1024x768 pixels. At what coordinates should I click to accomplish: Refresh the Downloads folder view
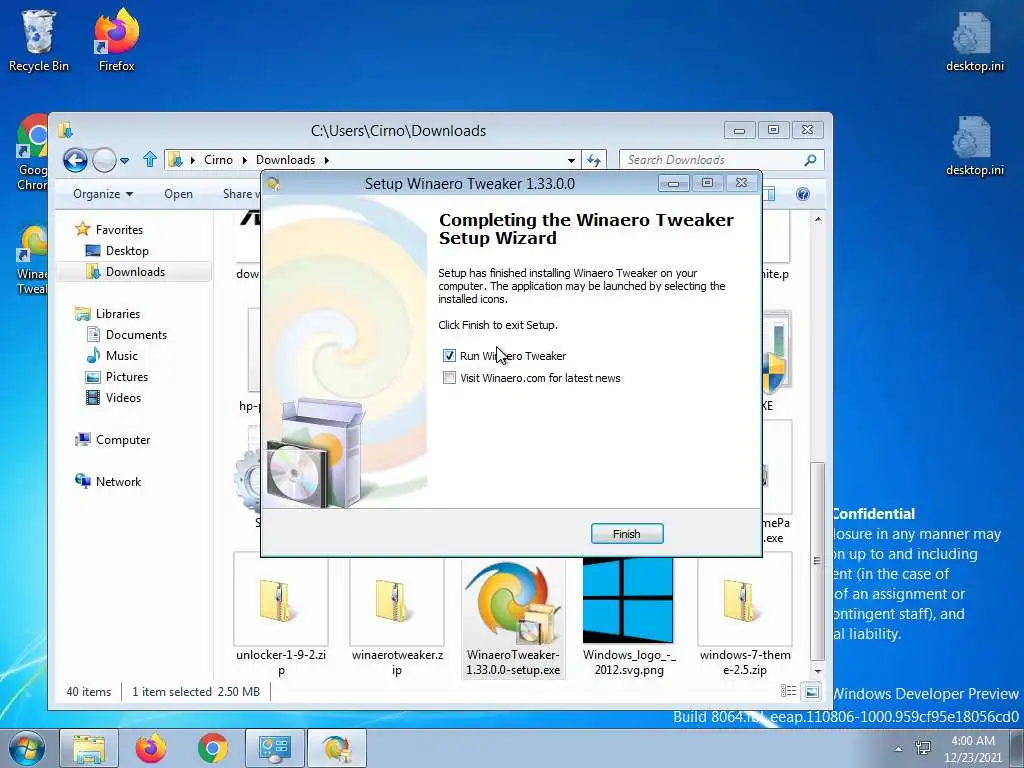pos(593,160)
